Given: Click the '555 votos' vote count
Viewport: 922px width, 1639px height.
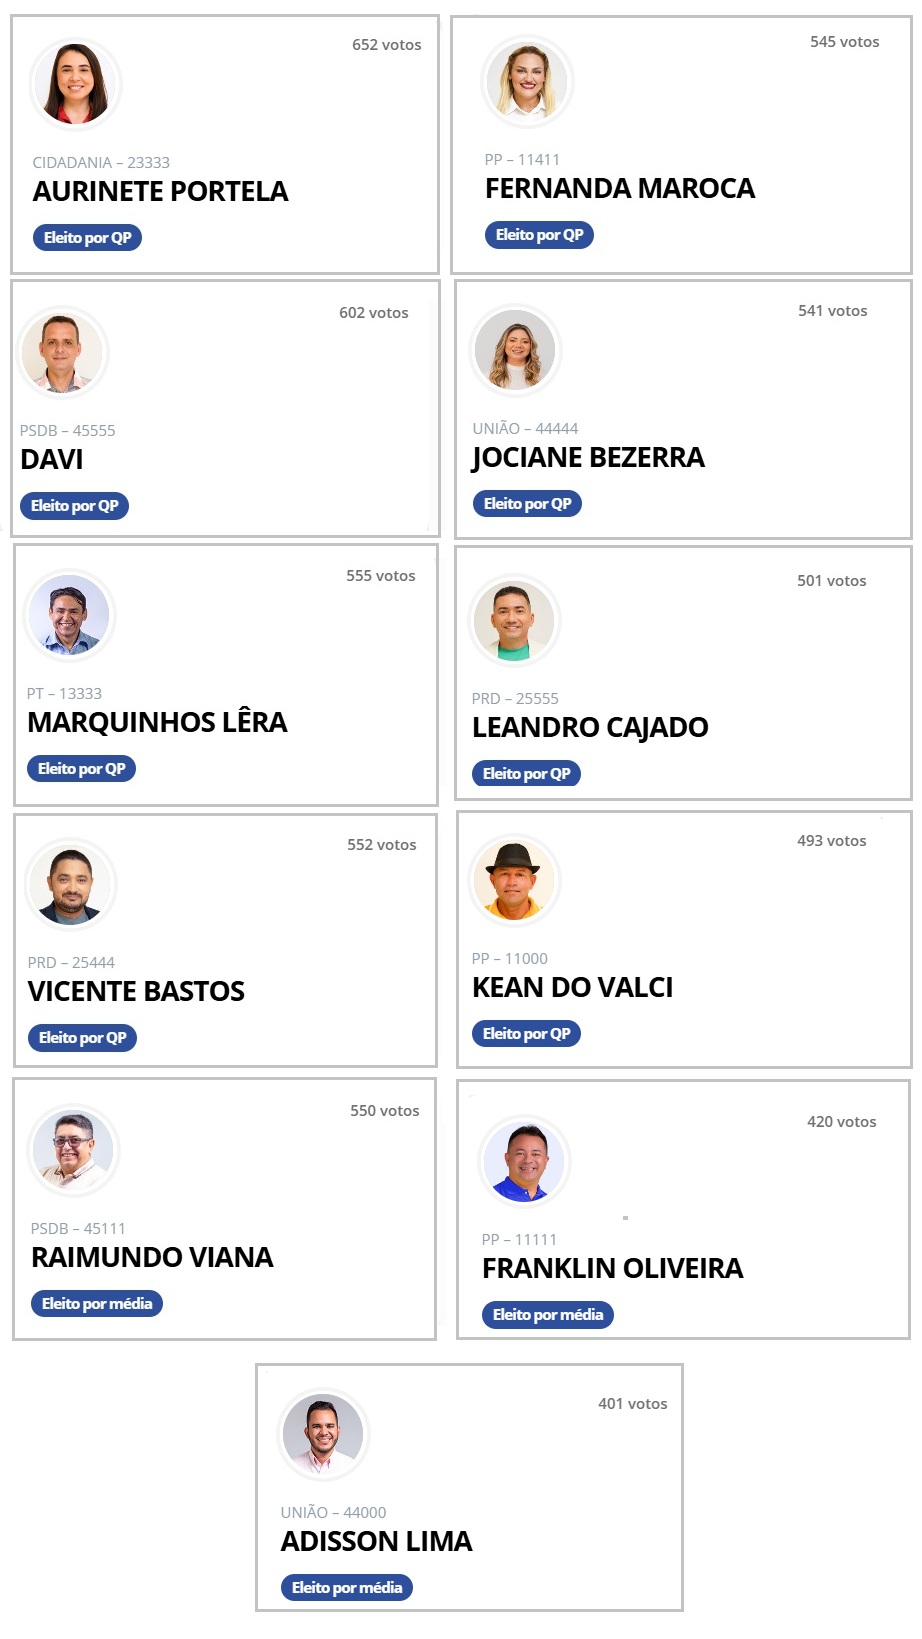Looking at the screenshot, I should tap(381, 576).
